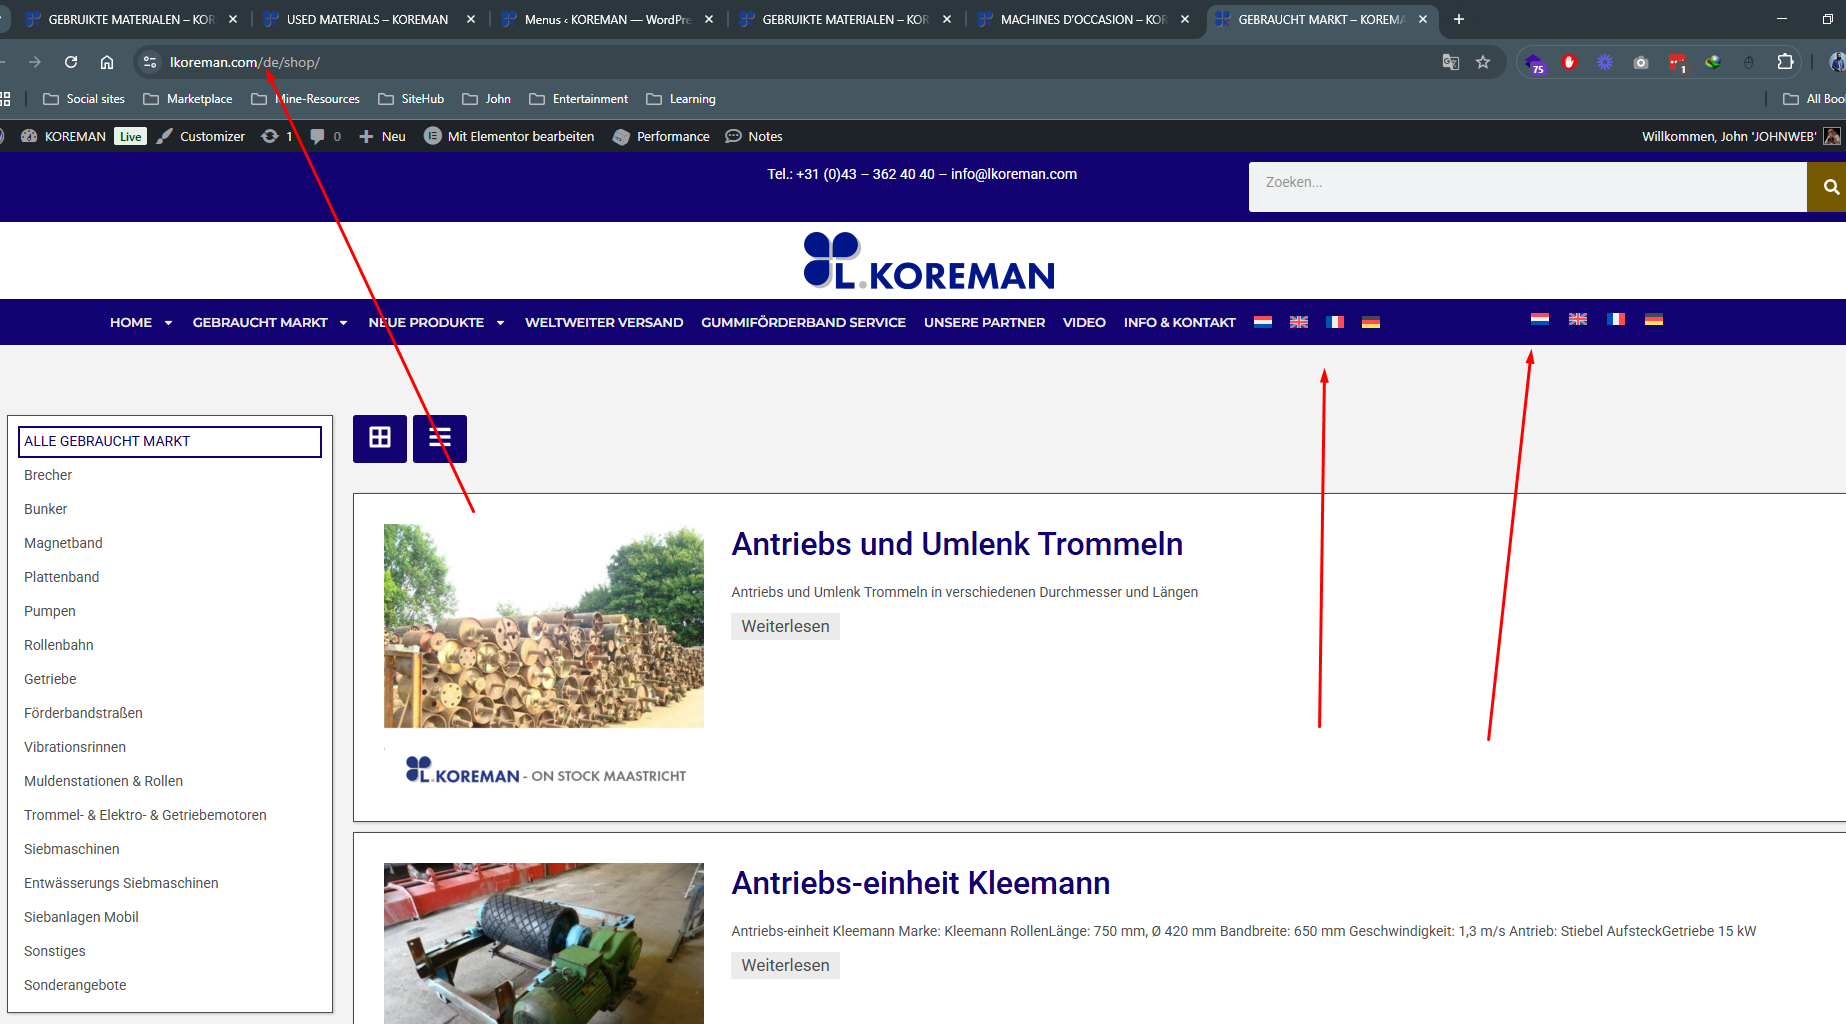Click Weiterlesen under Antriebs und Umlenk Trommeln
The width and height of the screenshot is (1846, 1024).
[785, 626]
